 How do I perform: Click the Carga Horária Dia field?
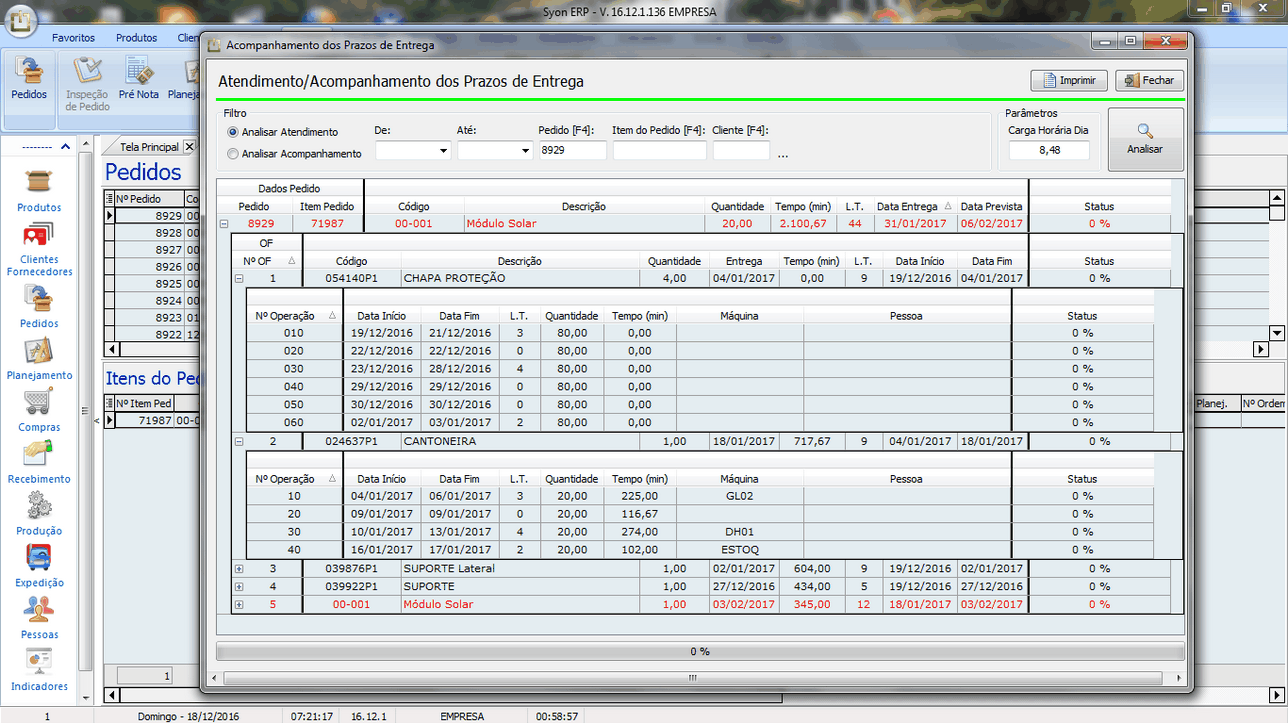pyautogui.click(x=1048, y=150)
